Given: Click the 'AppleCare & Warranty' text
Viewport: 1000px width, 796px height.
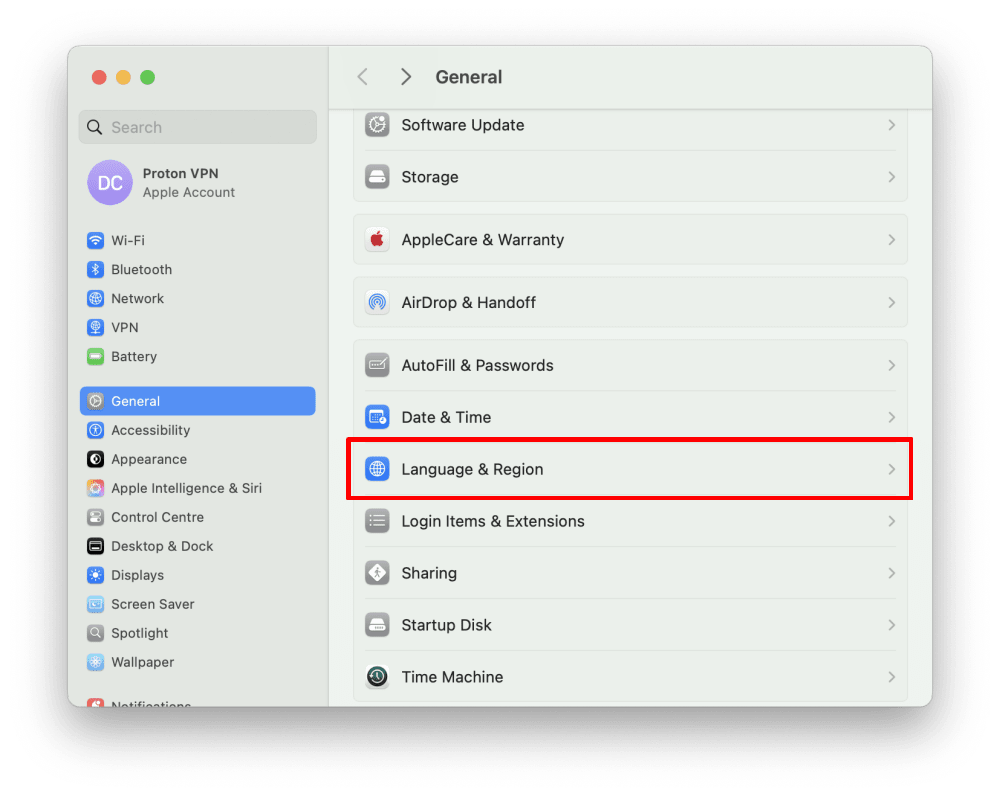Looking at the screenshot, I should [483, 240].
